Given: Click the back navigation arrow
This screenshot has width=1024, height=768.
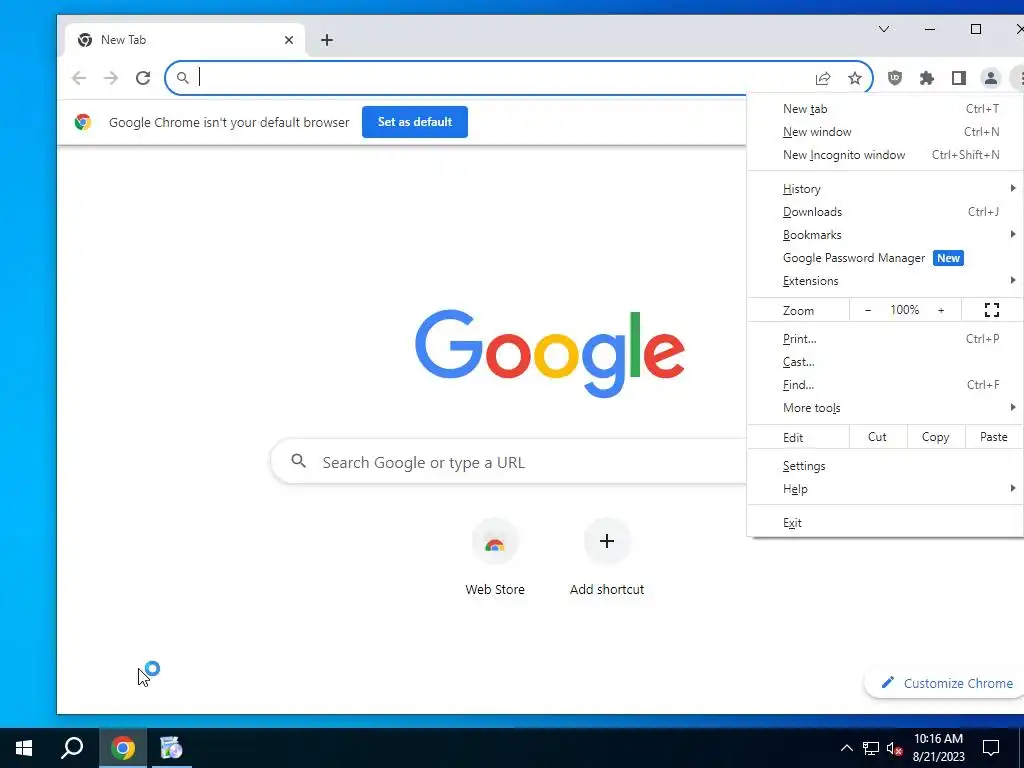Looking at the screenshot, I should 79,78.
